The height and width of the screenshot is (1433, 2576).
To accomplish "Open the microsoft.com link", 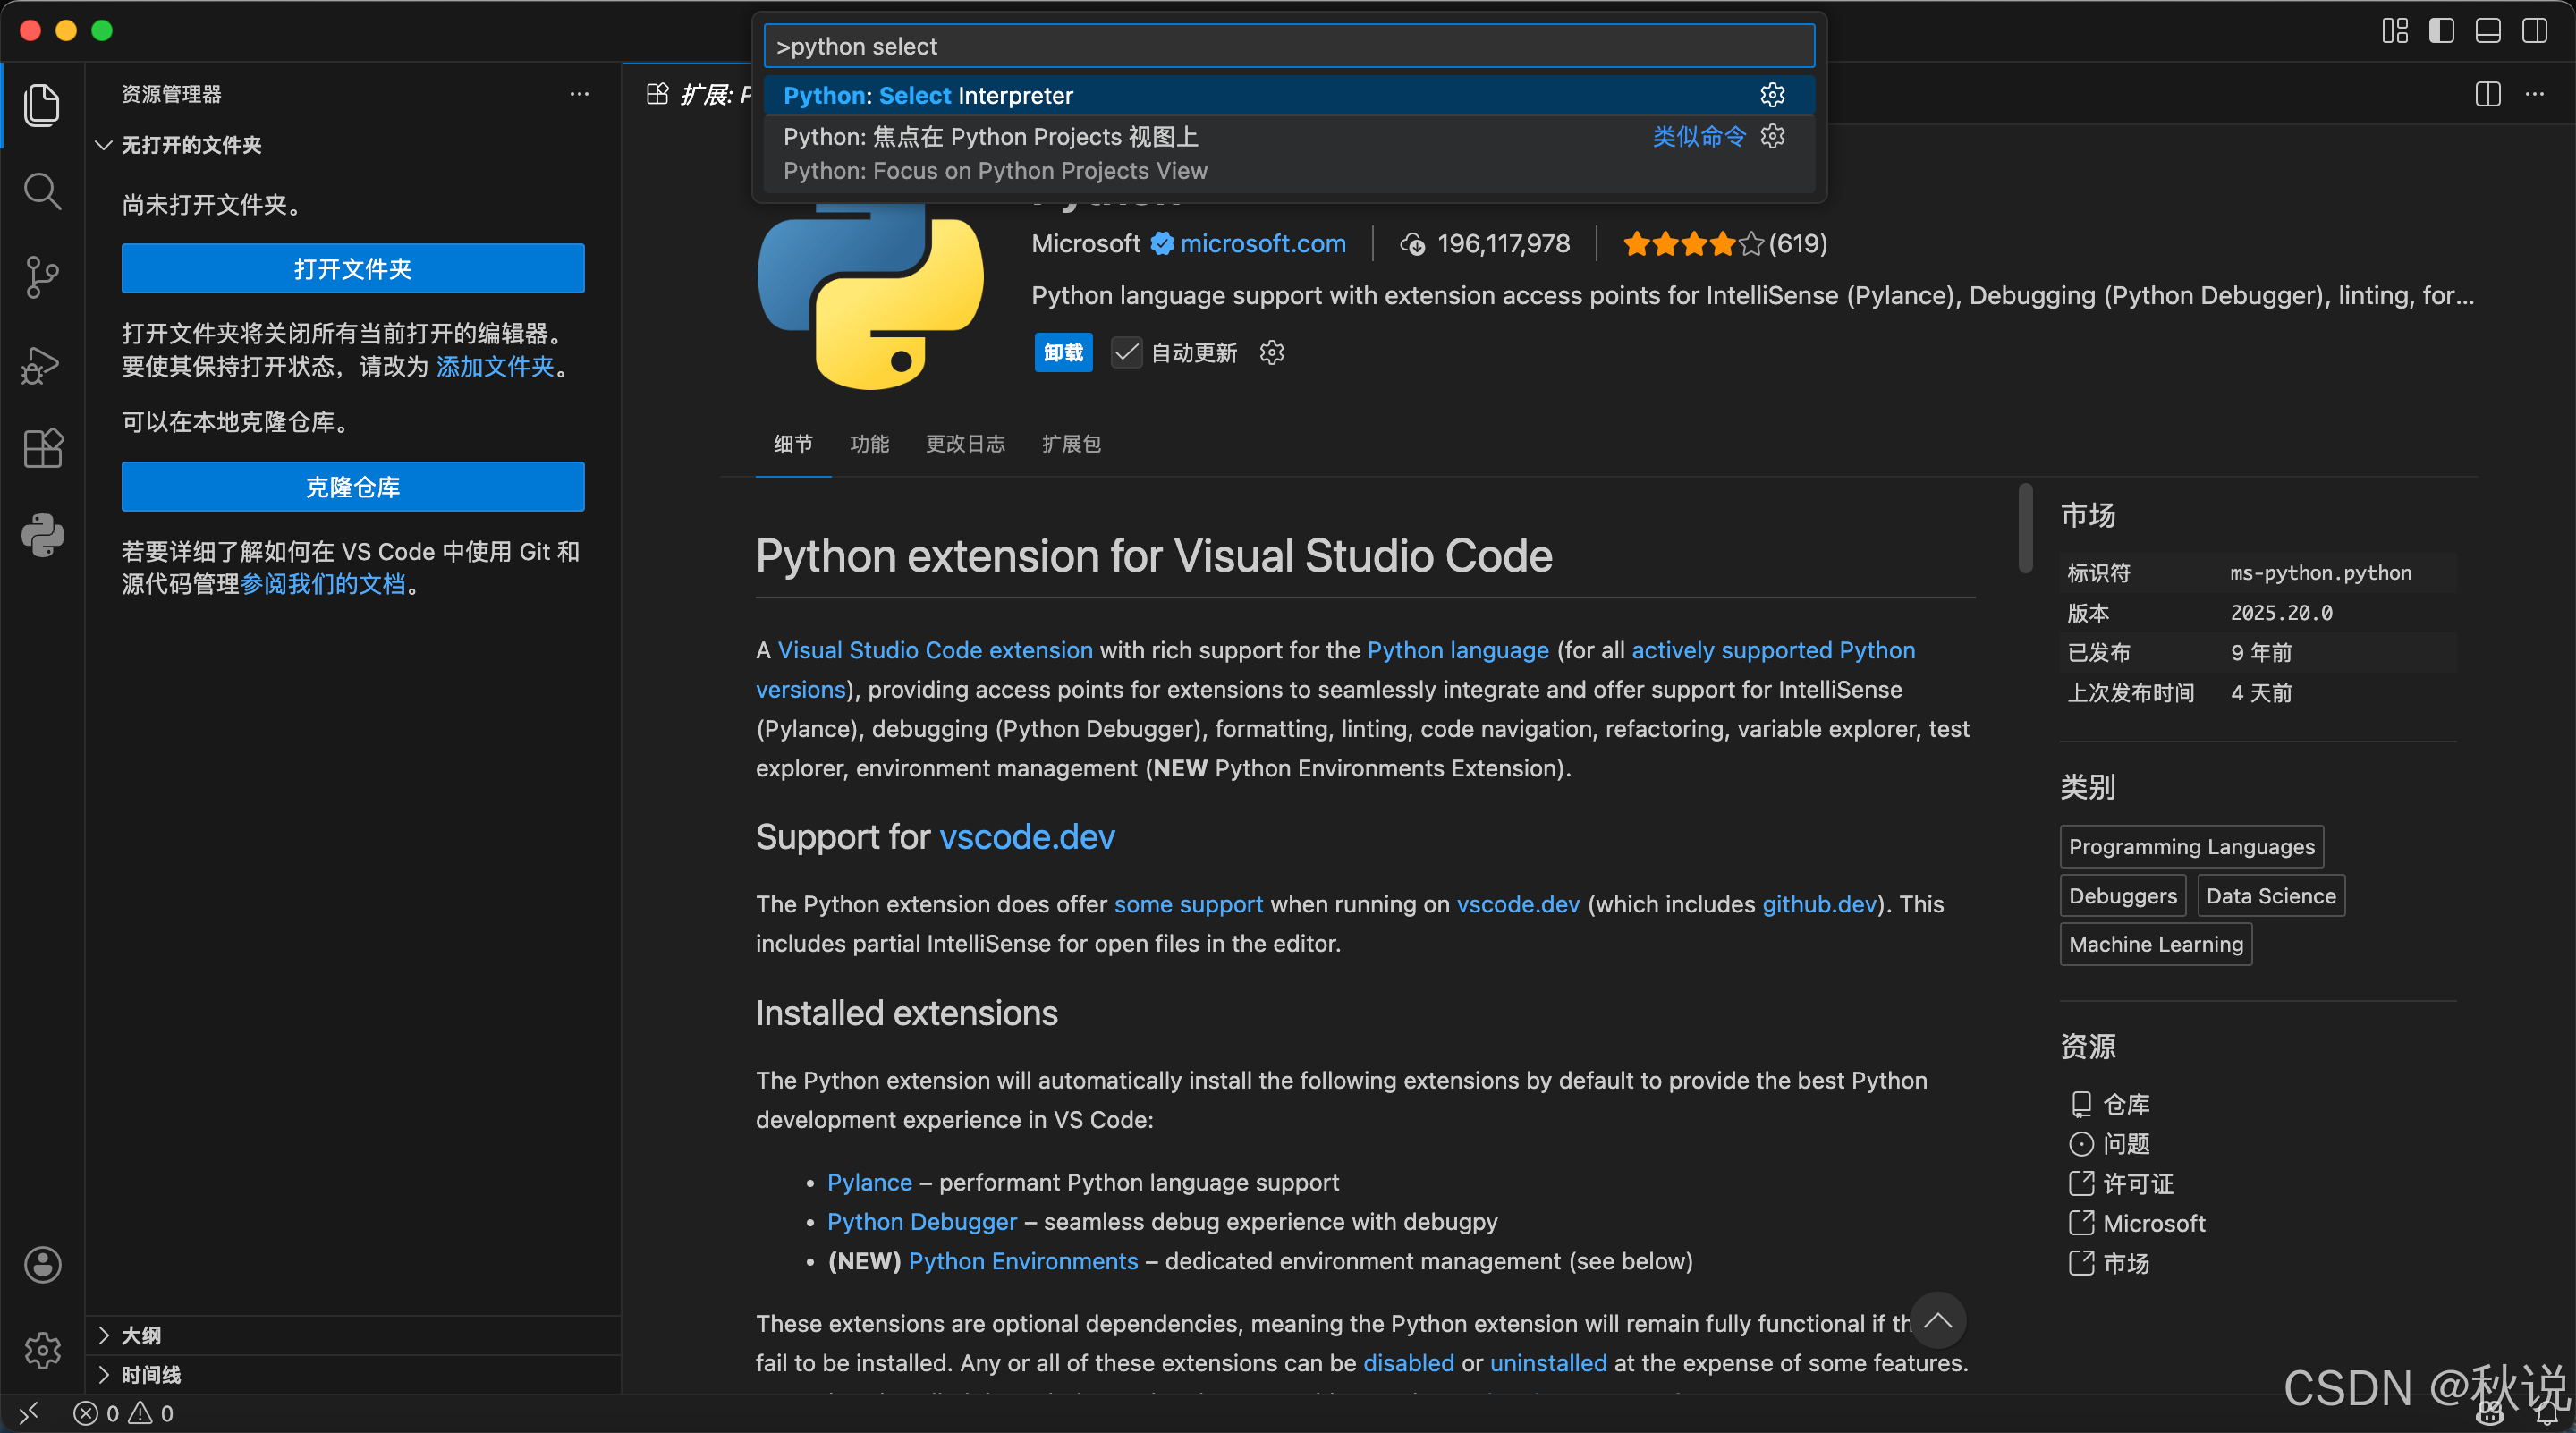I will click(1262, 243).
